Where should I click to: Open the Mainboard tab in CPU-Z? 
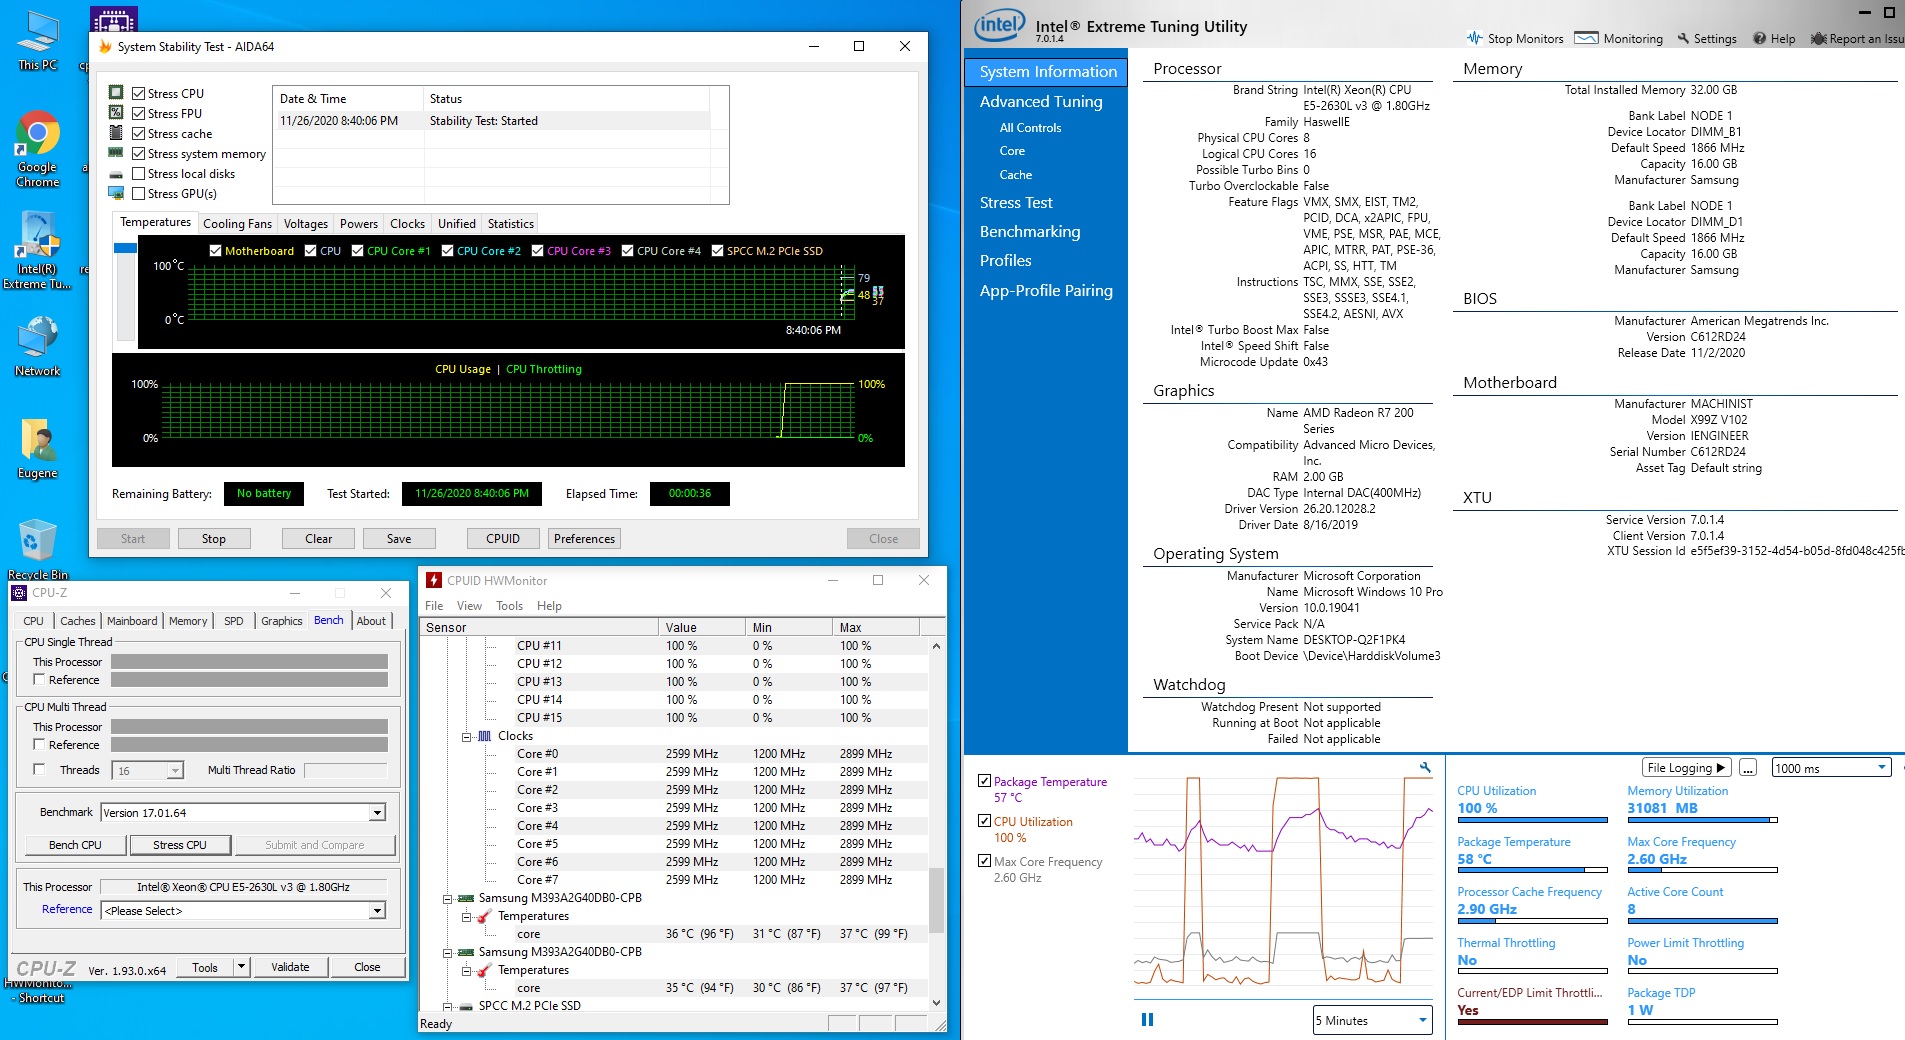[132, 621]
